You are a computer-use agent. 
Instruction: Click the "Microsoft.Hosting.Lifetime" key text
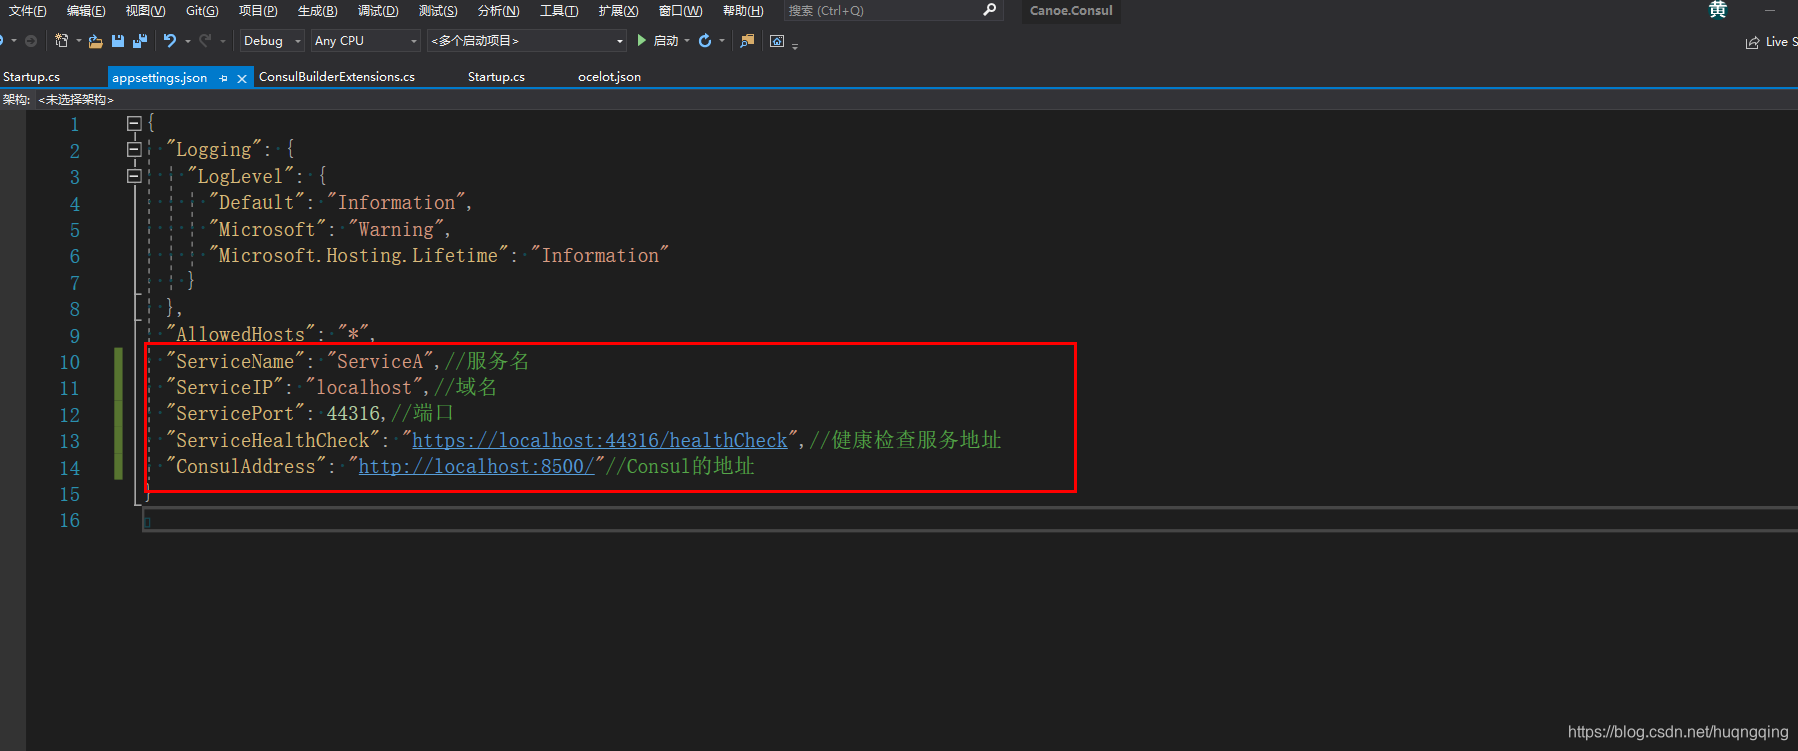[x=358, y=255]
